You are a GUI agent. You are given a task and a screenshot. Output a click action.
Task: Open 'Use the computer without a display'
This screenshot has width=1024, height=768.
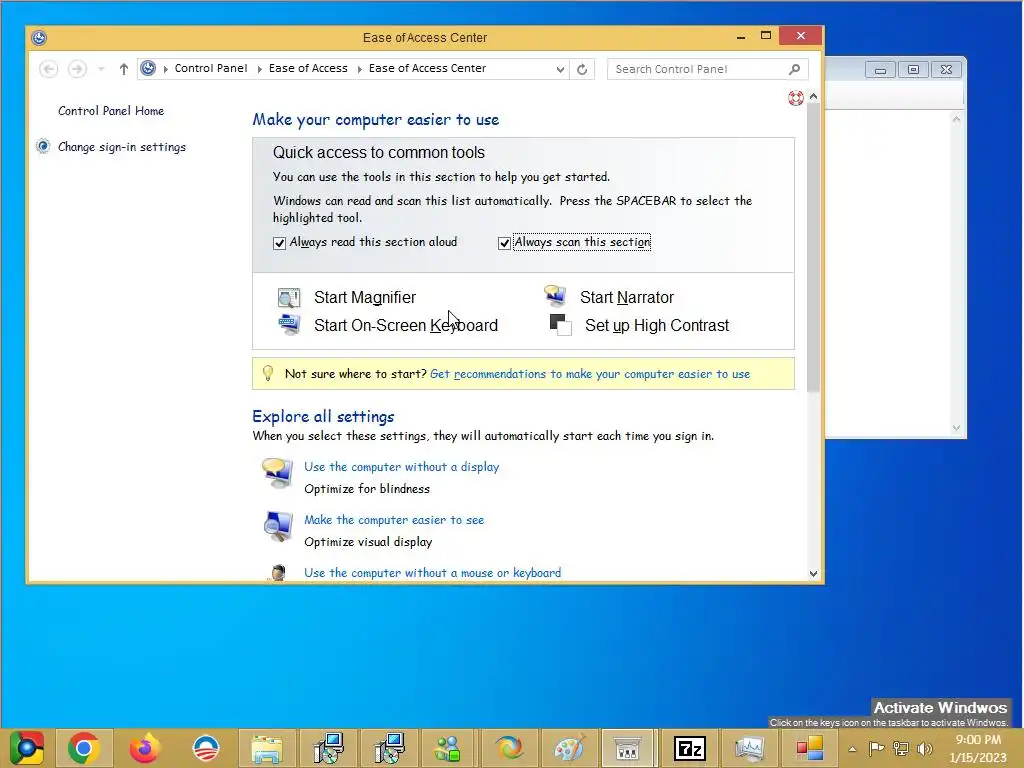[402, 467]
